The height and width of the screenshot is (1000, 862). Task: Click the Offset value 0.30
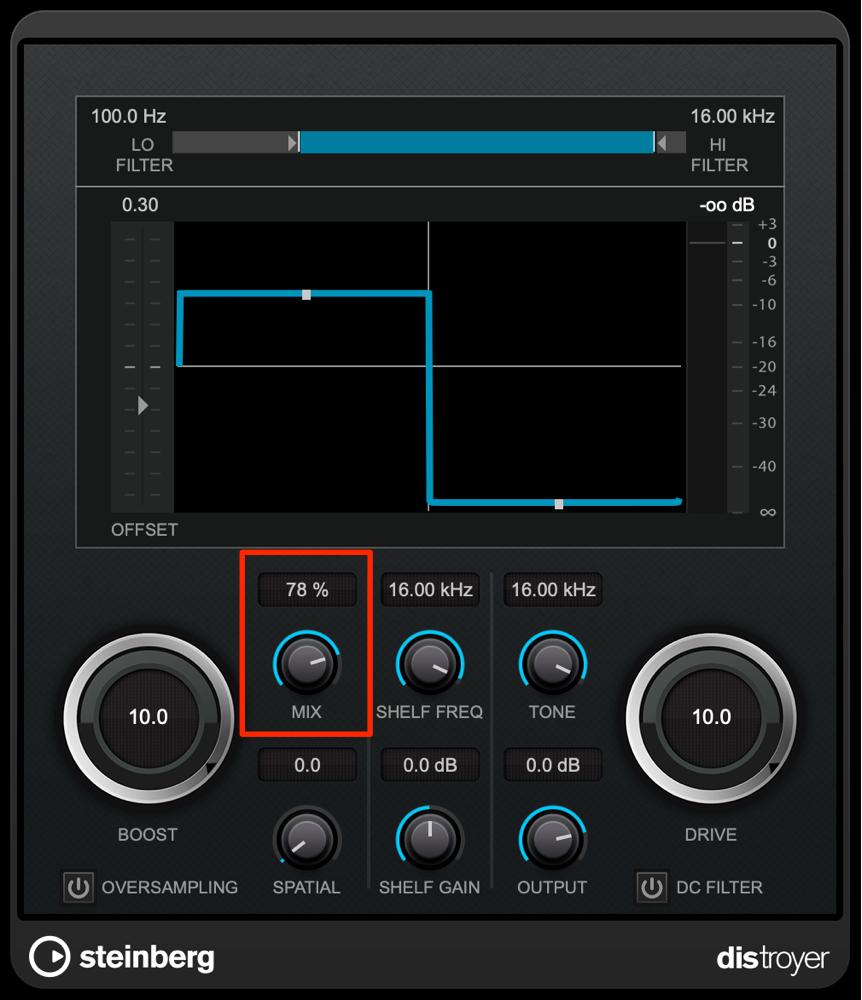point(140,205)
